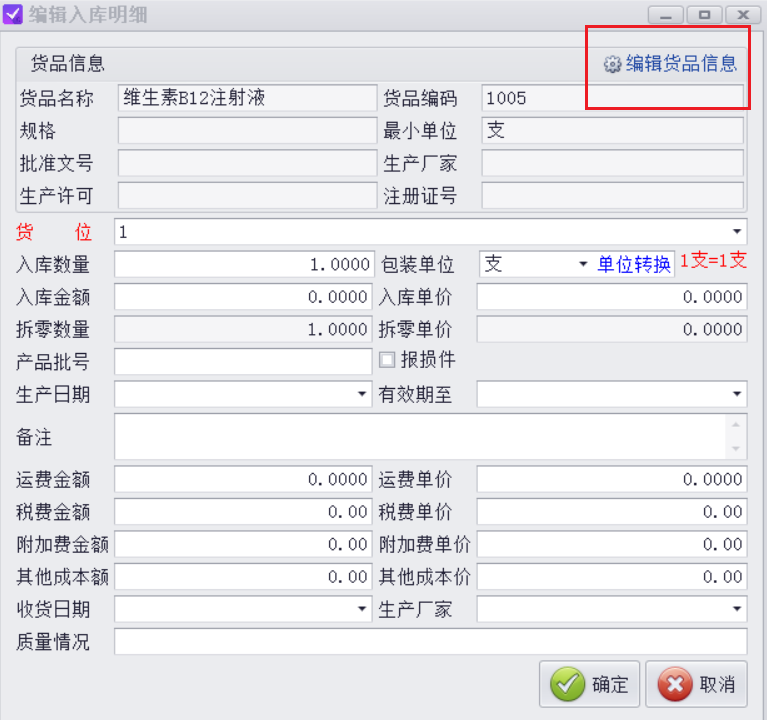The height and width of the screenshot is (720, 767).
Task: Click the upper 生产厂家 field in 货品信息
Action: 612,163
